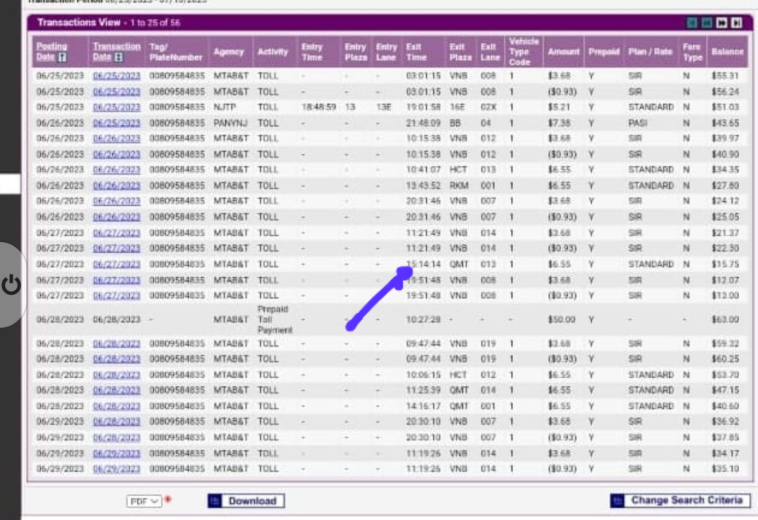
Task: Click the Exit Plaza column header
Action: pyautogui.click(x=460, y=52)
